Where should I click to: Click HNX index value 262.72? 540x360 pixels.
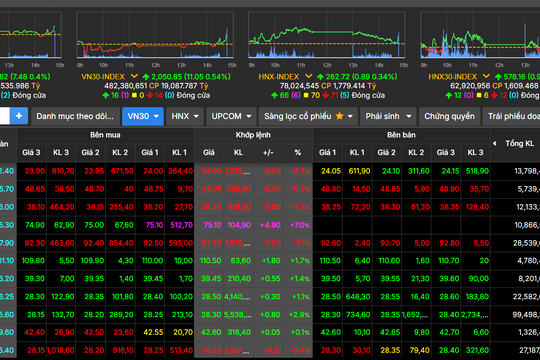338,76
